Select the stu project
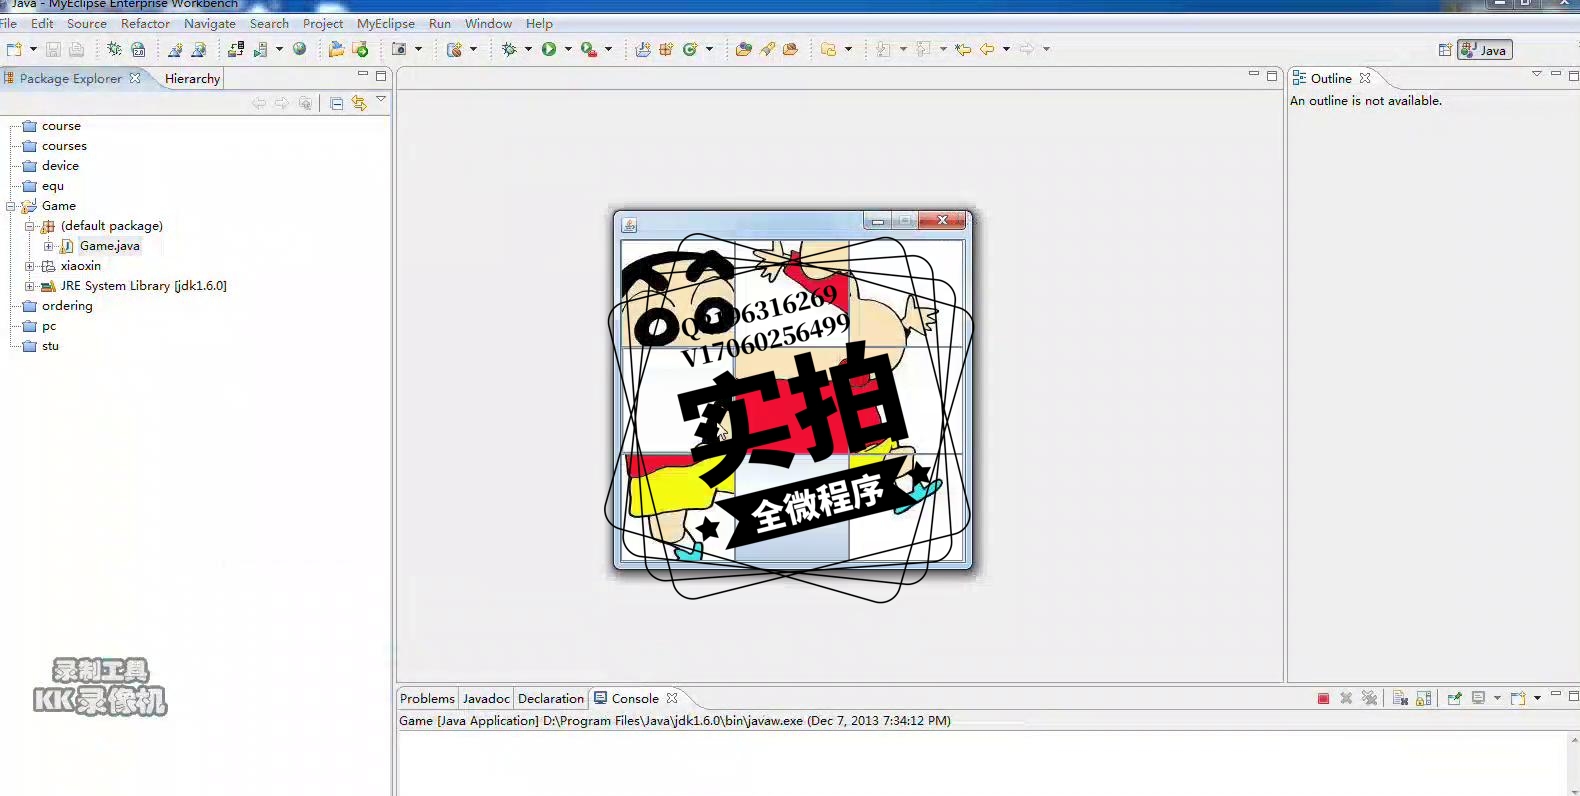 [50, 346]
